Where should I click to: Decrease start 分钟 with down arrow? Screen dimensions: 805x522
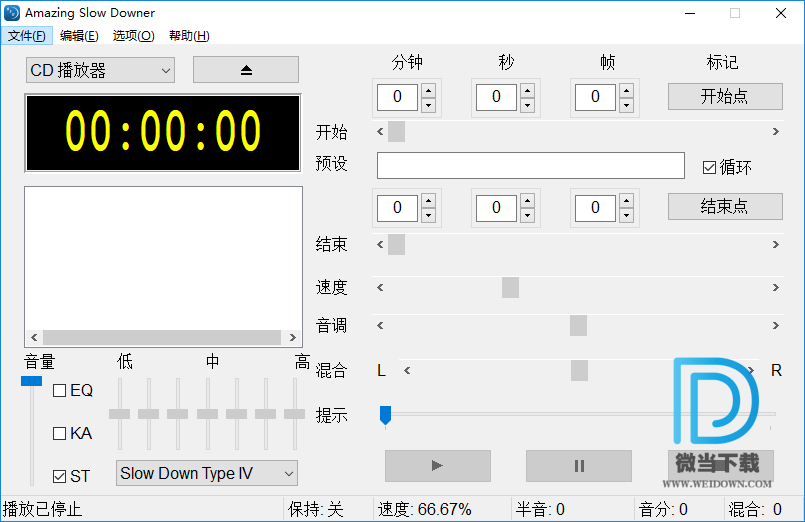pyautogui.click(x=428, y=105)
